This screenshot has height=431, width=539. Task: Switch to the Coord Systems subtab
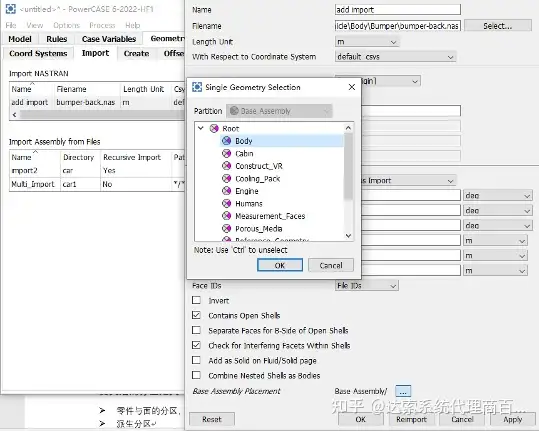38,54
